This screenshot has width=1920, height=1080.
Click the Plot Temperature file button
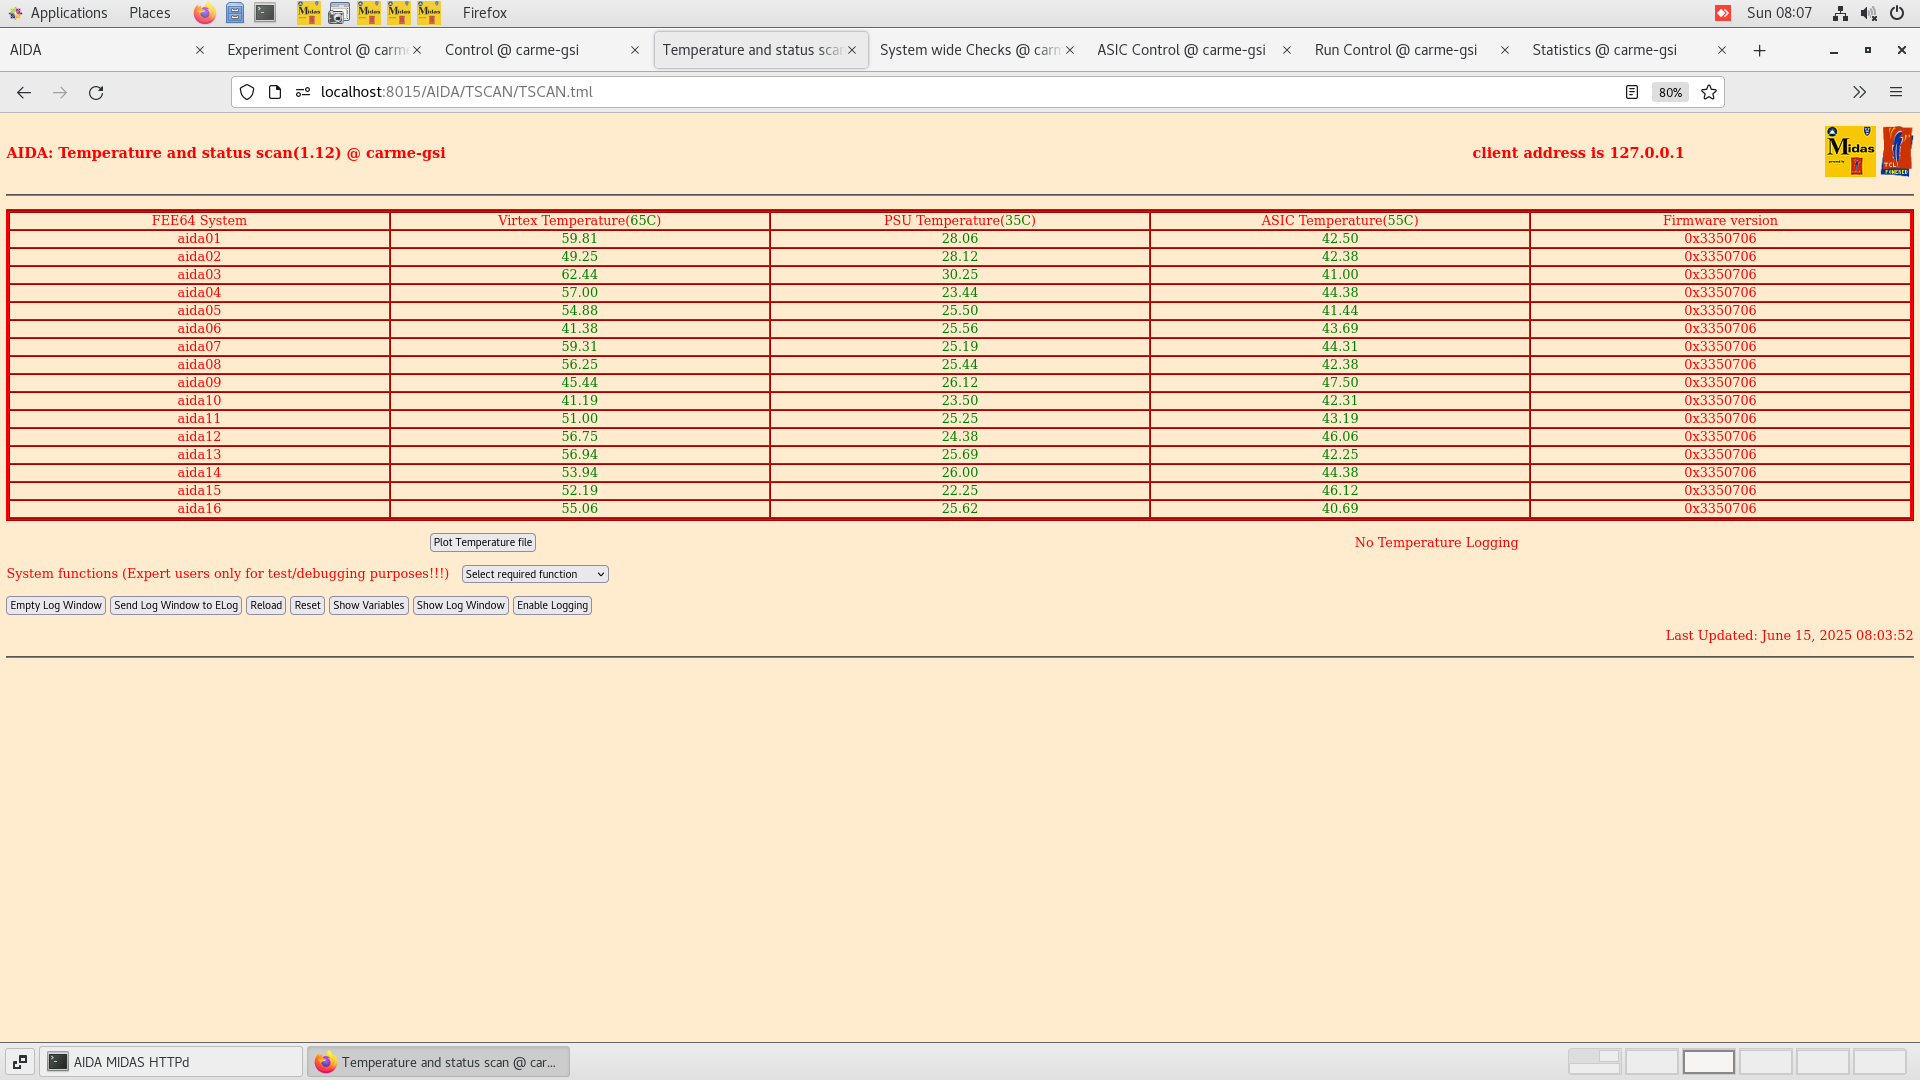(x=482, y=542)
